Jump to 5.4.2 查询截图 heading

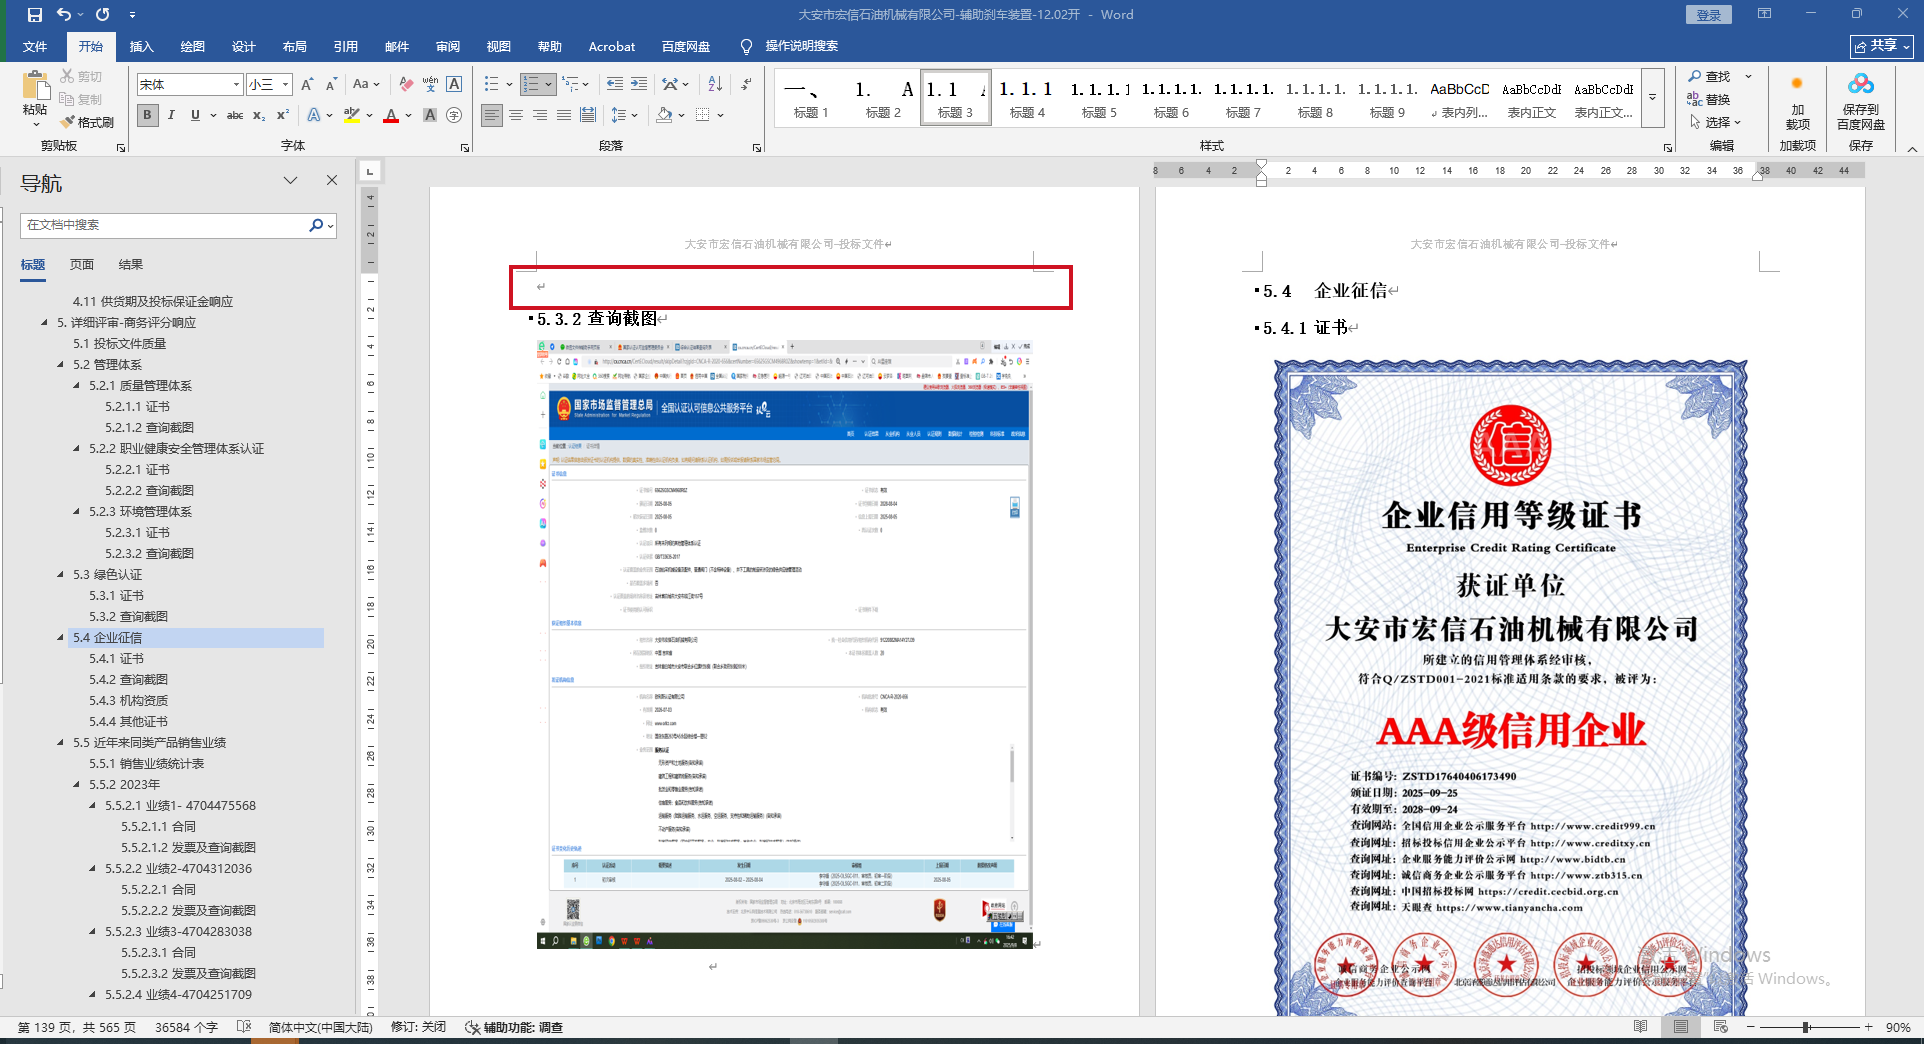(128, 680)
